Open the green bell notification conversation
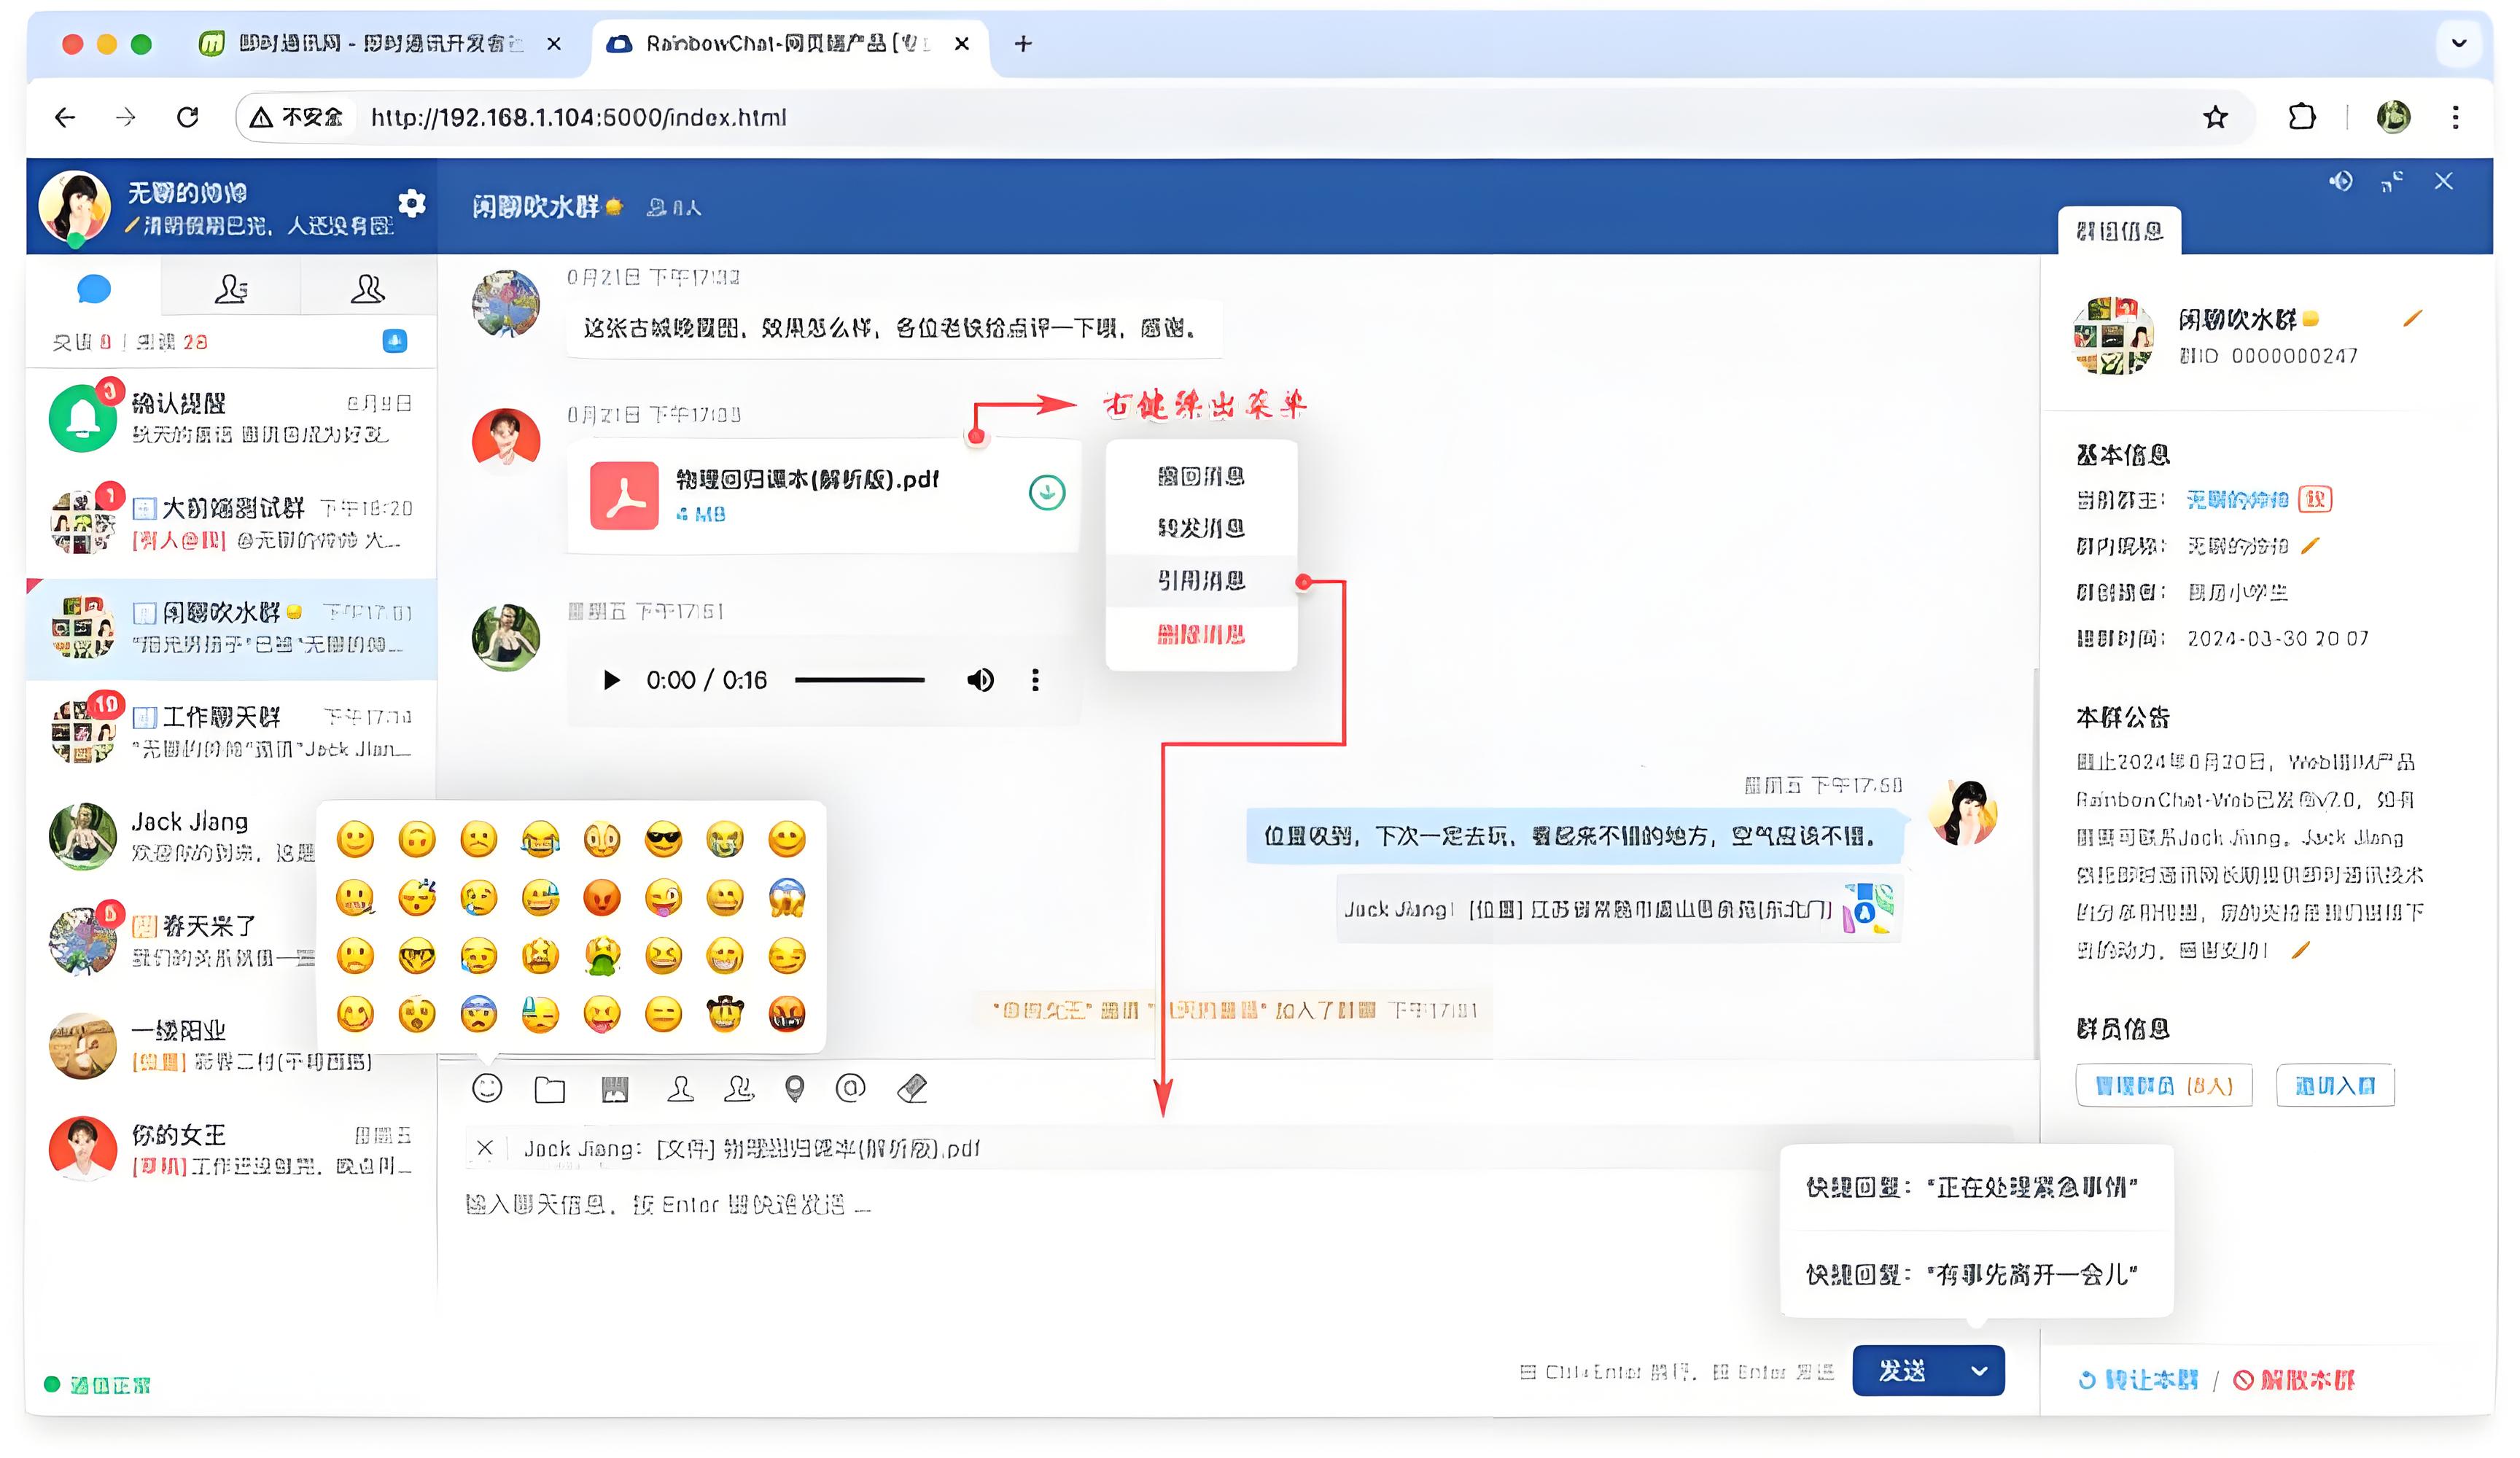This screenshot has width=2520, height=1458. (x=232, y=418)
